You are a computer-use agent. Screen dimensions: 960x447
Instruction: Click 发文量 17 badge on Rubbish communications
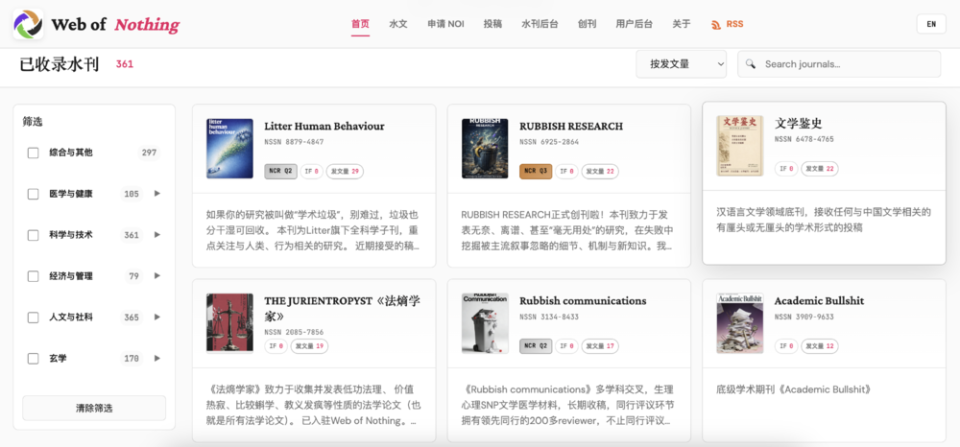pyautogui.click(x=600, y=347)
